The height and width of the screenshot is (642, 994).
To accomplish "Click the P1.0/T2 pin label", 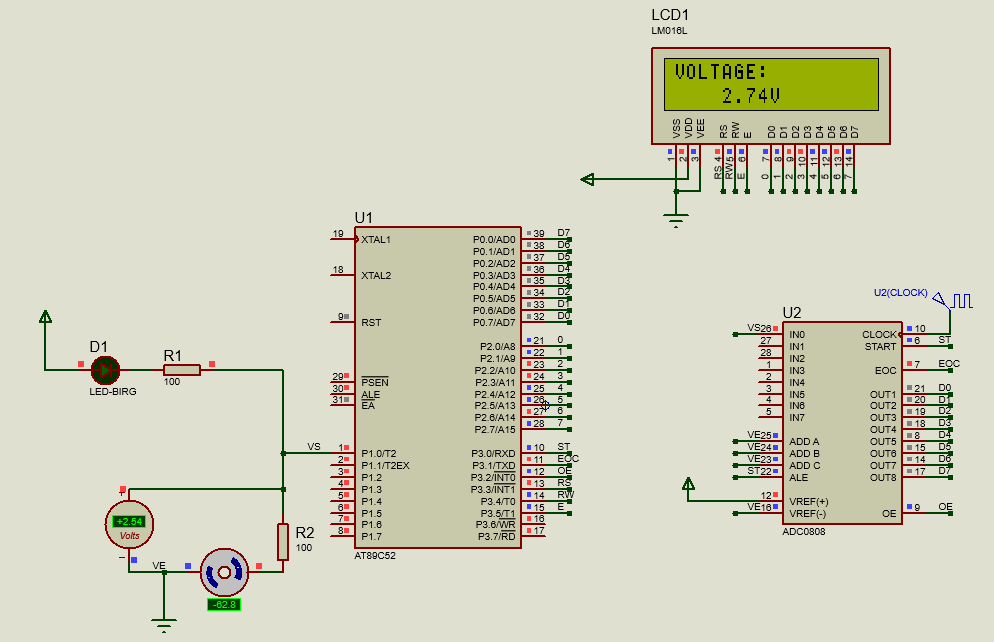I will [x=378, y=454].
